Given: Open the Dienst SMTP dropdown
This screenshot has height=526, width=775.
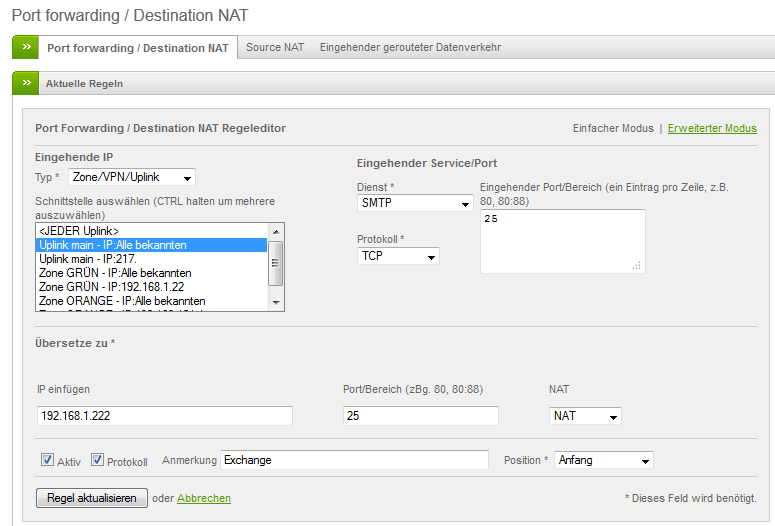Looking at the screenshot, I should click(x=415, y=204).
